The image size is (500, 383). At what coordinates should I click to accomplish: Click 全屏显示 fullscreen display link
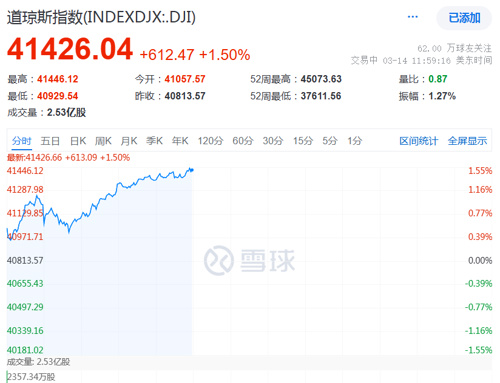467,141
